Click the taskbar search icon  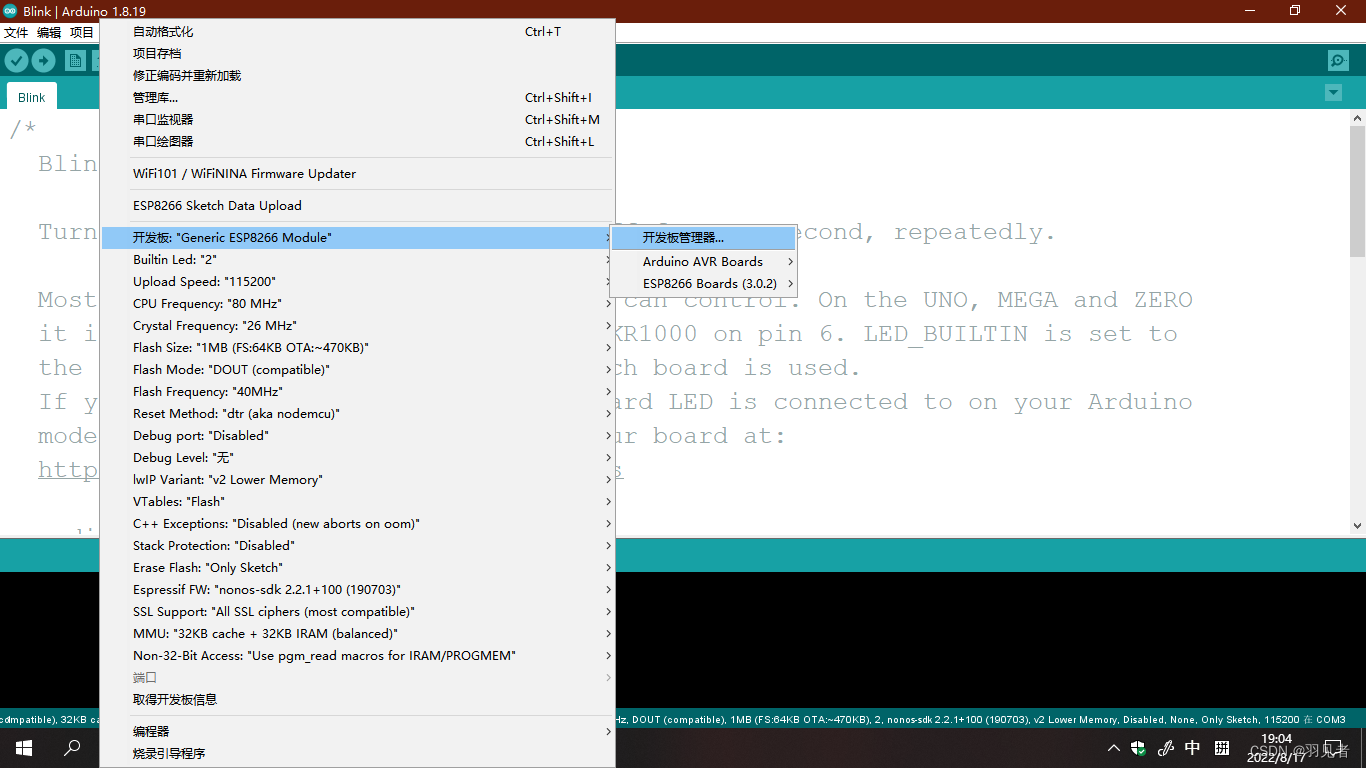tap(72, 747)
